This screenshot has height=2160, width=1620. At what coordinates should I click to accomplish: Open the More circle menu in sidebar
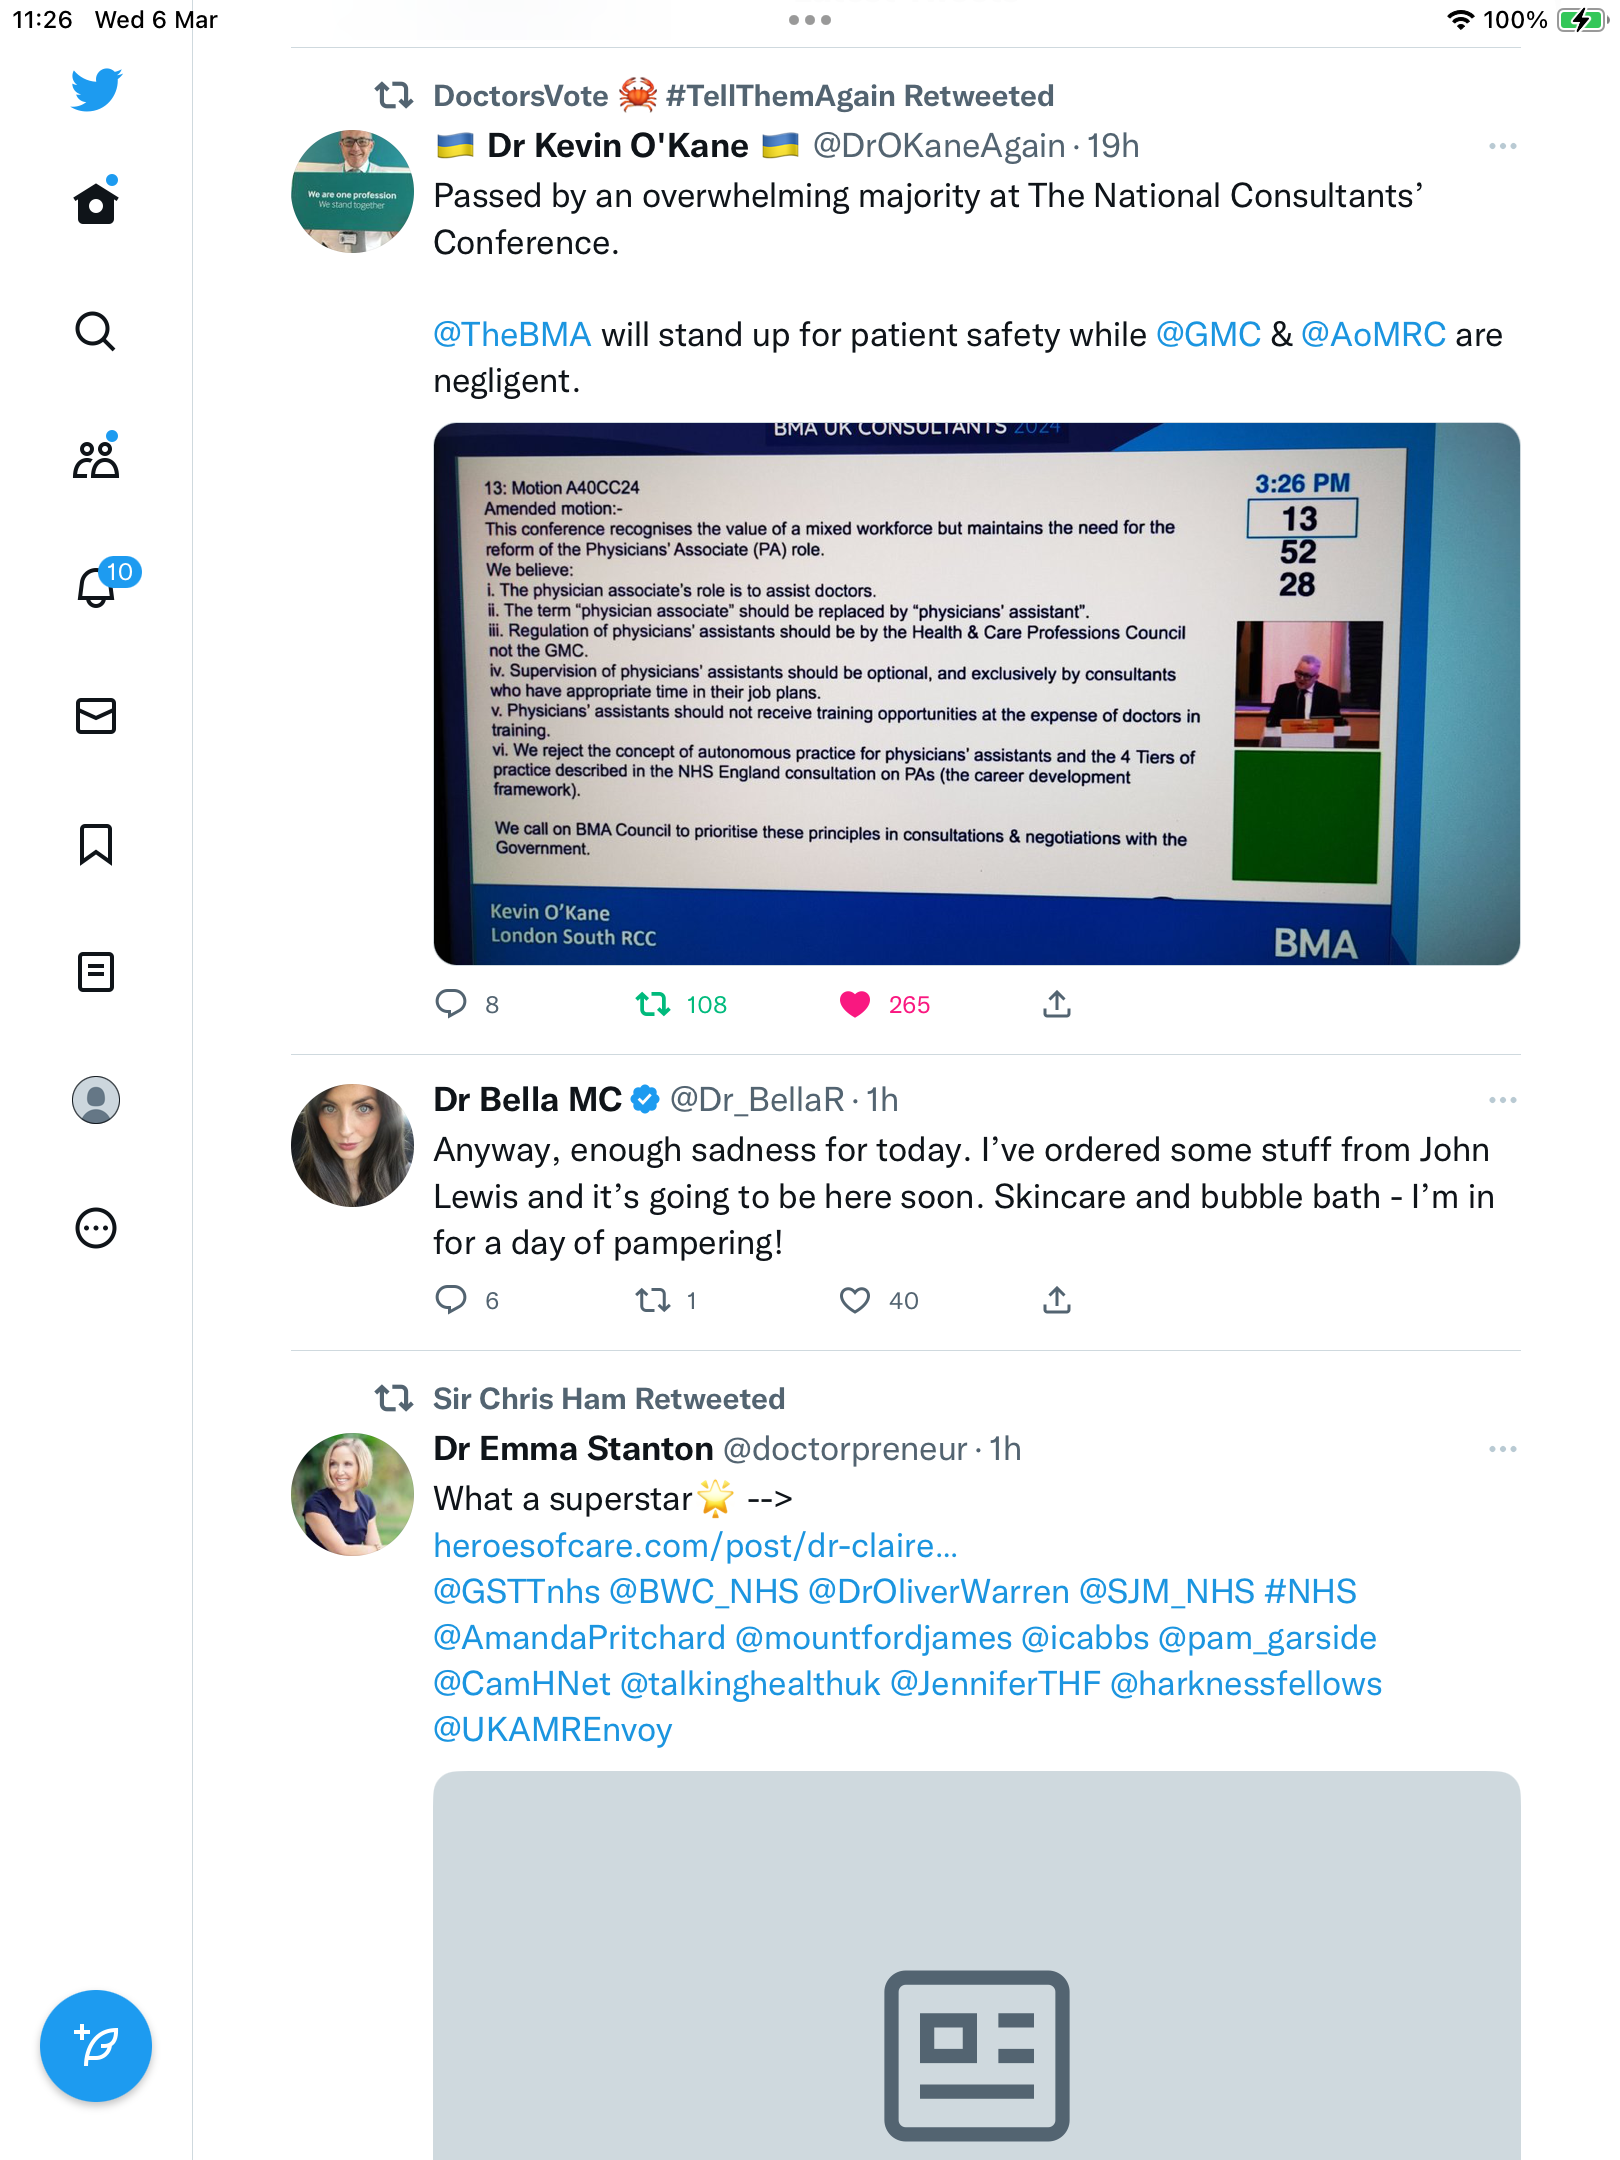(x=96, y=1228)
